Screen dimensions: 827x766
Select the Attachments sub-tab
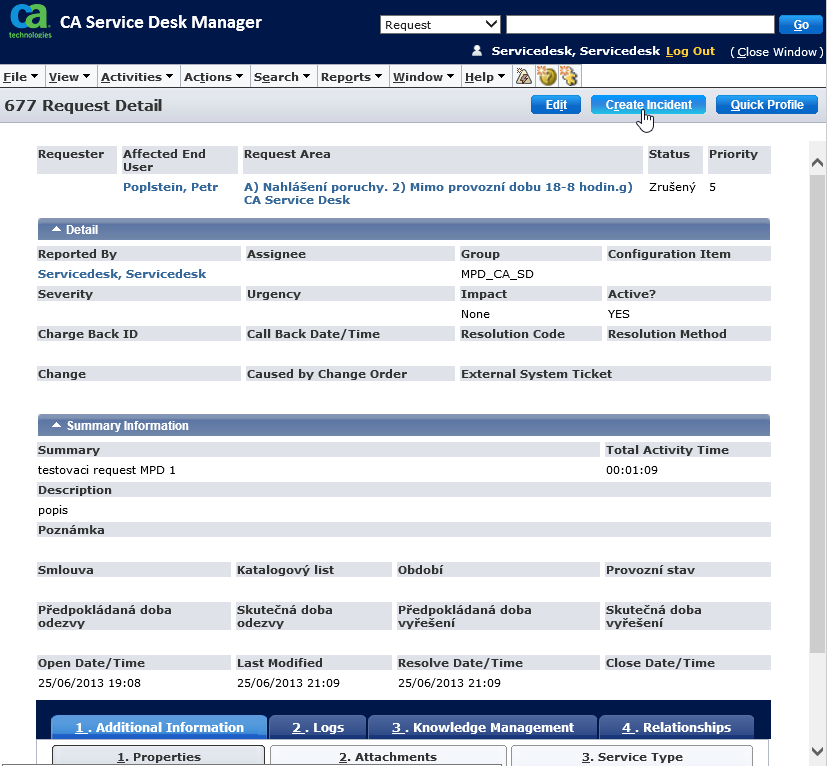click(388, 756)
